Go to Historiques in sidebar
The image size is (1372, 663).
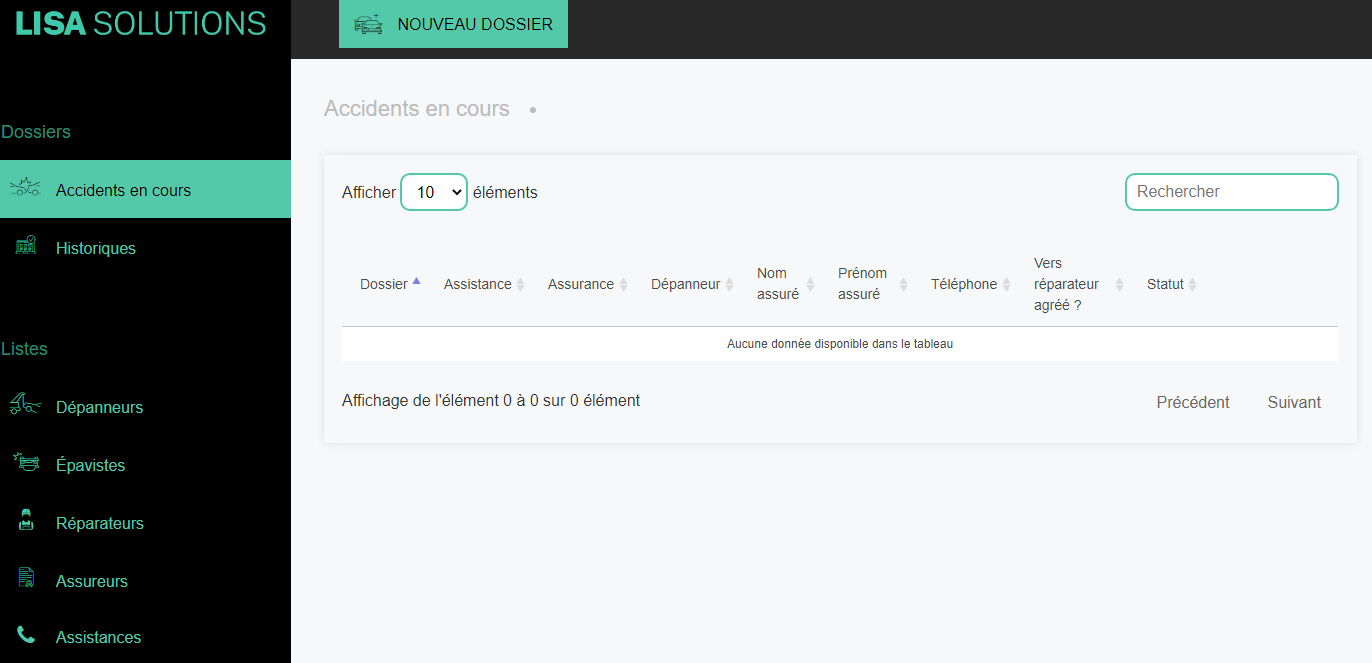point(145,247)
